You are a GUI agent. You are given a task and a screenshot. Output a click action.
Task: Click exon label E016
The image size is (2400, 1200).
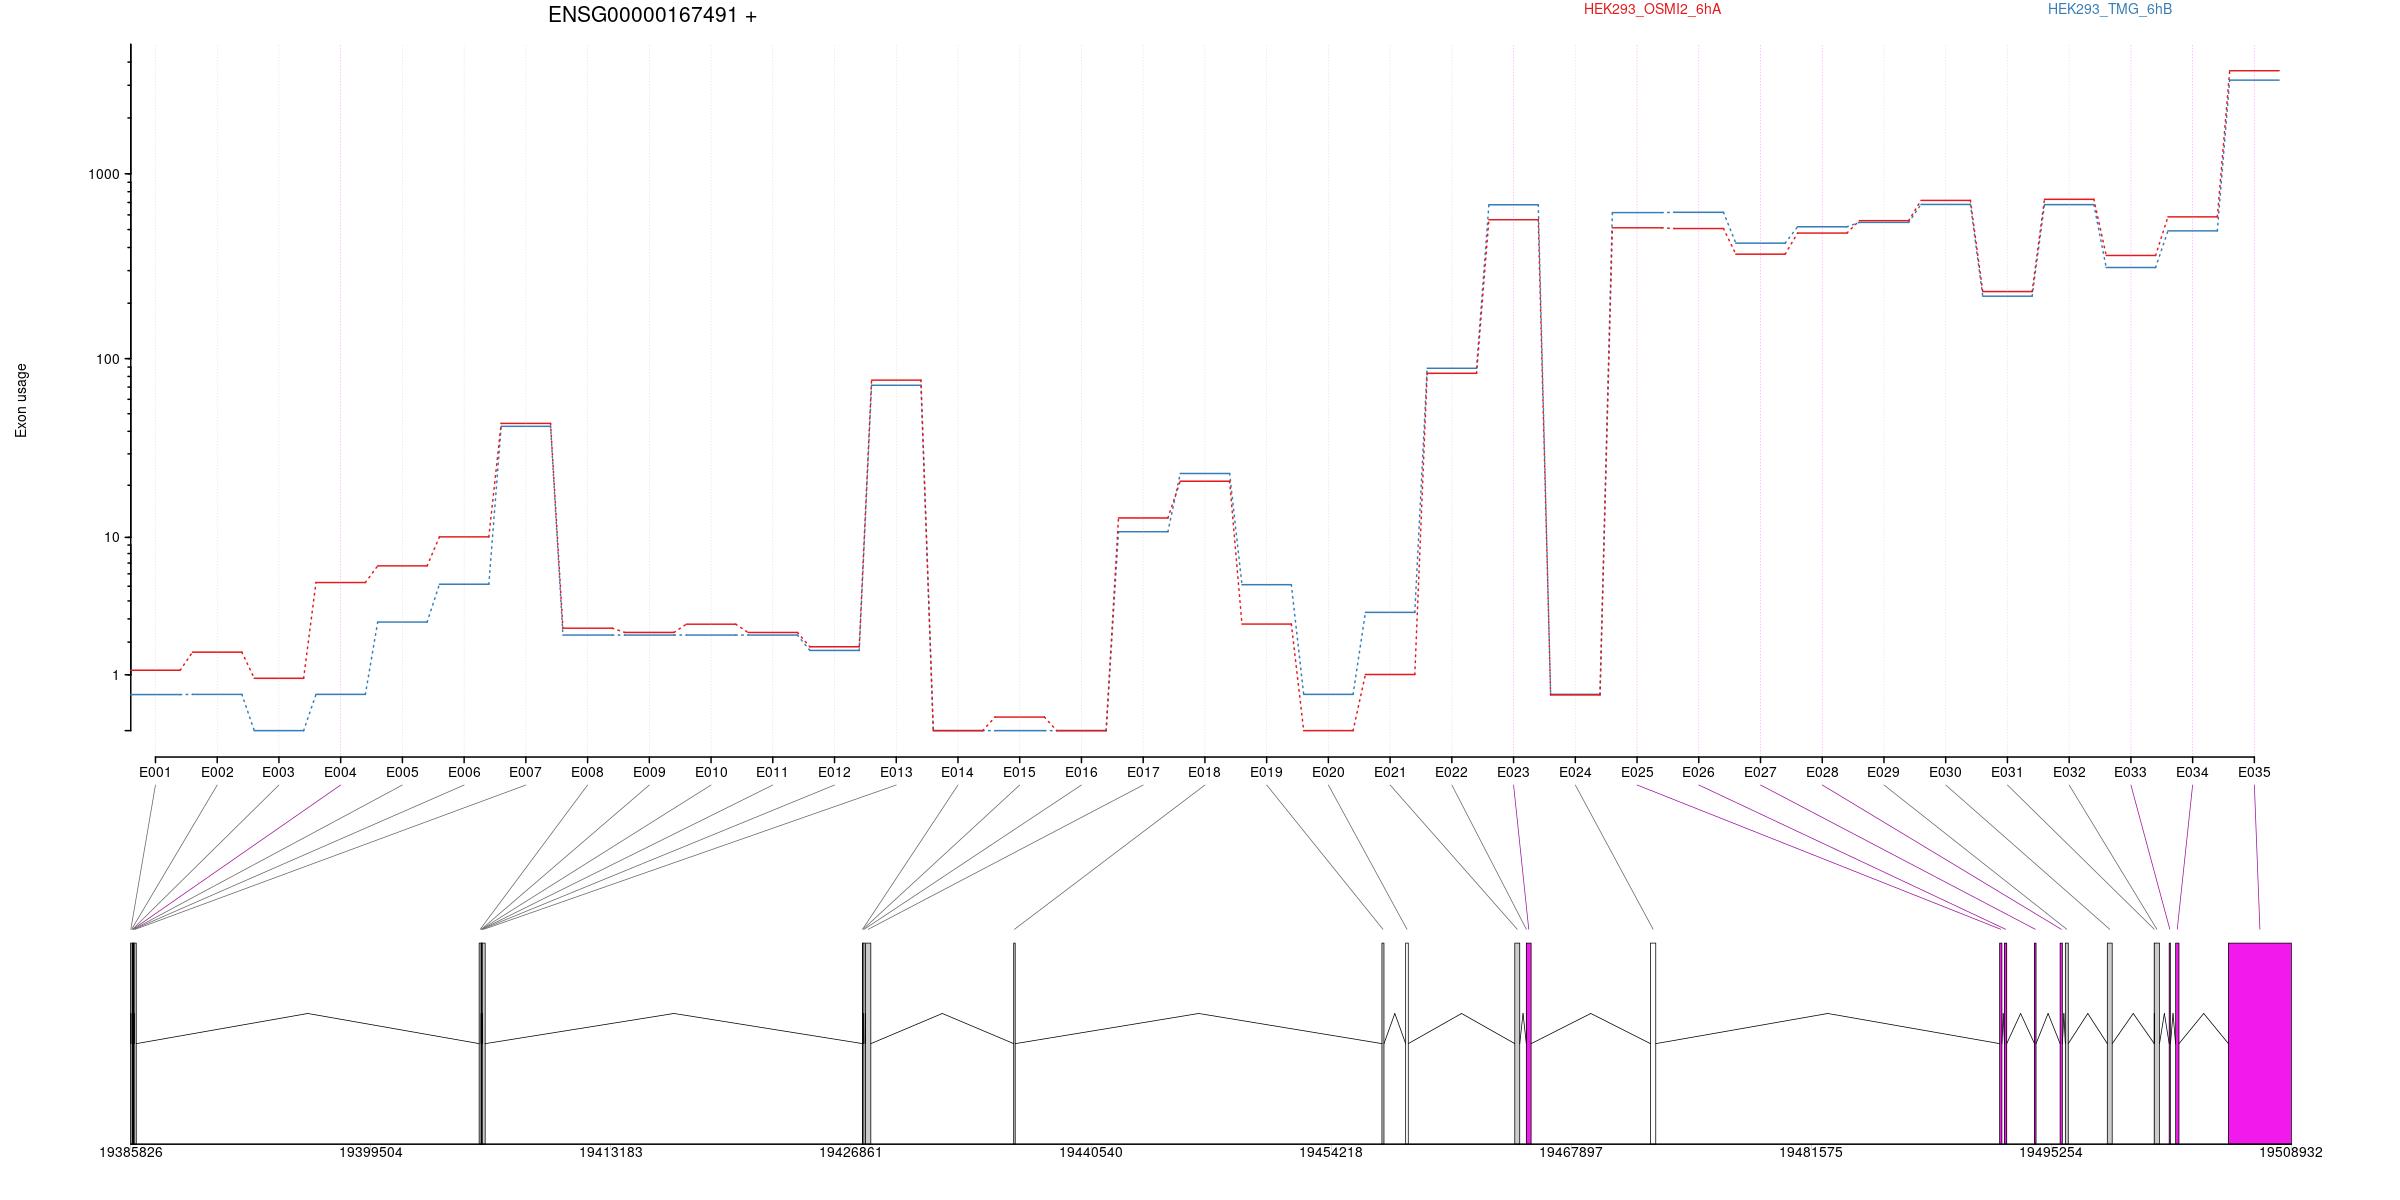point(1081,772)
